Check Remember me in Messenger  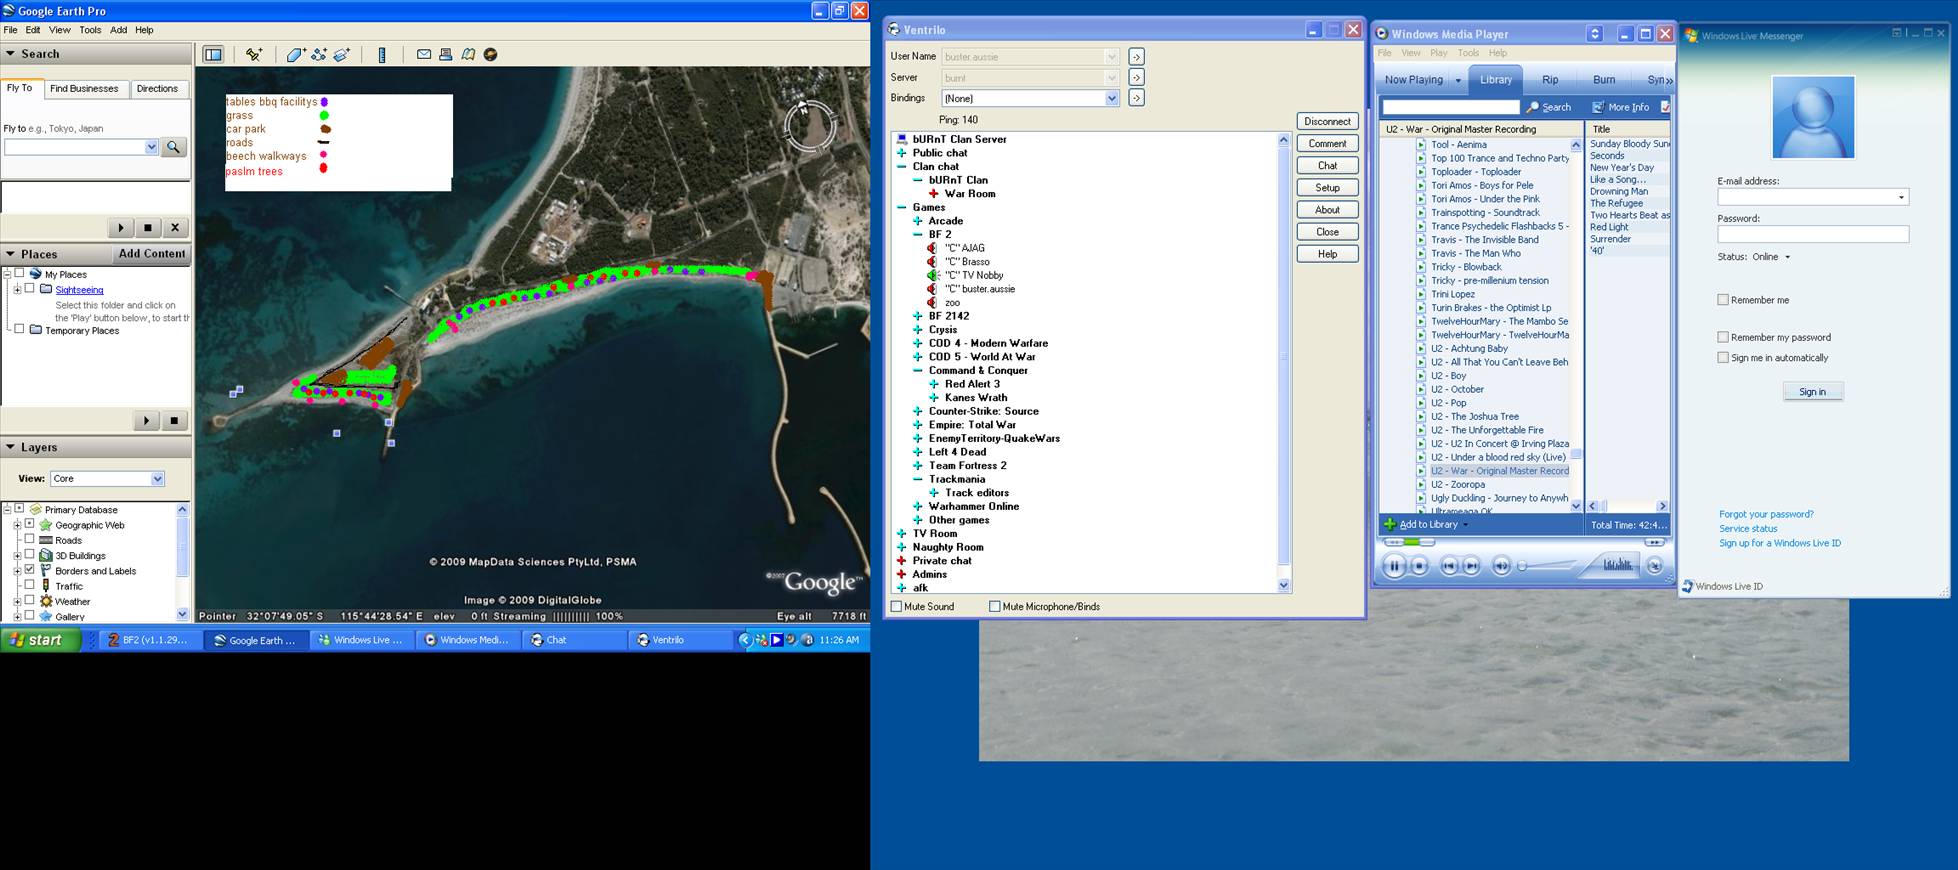[1723, 300]
